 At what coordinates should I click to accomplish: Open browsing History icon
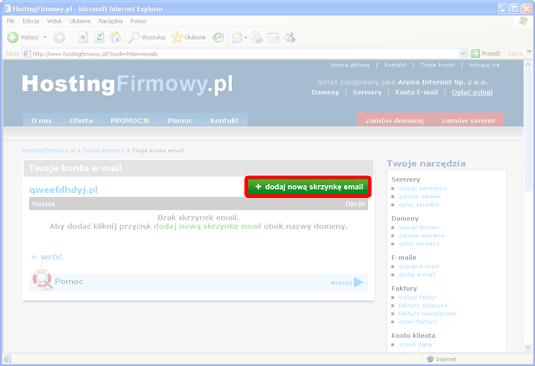pyautogui.click(x=218, y=37)
